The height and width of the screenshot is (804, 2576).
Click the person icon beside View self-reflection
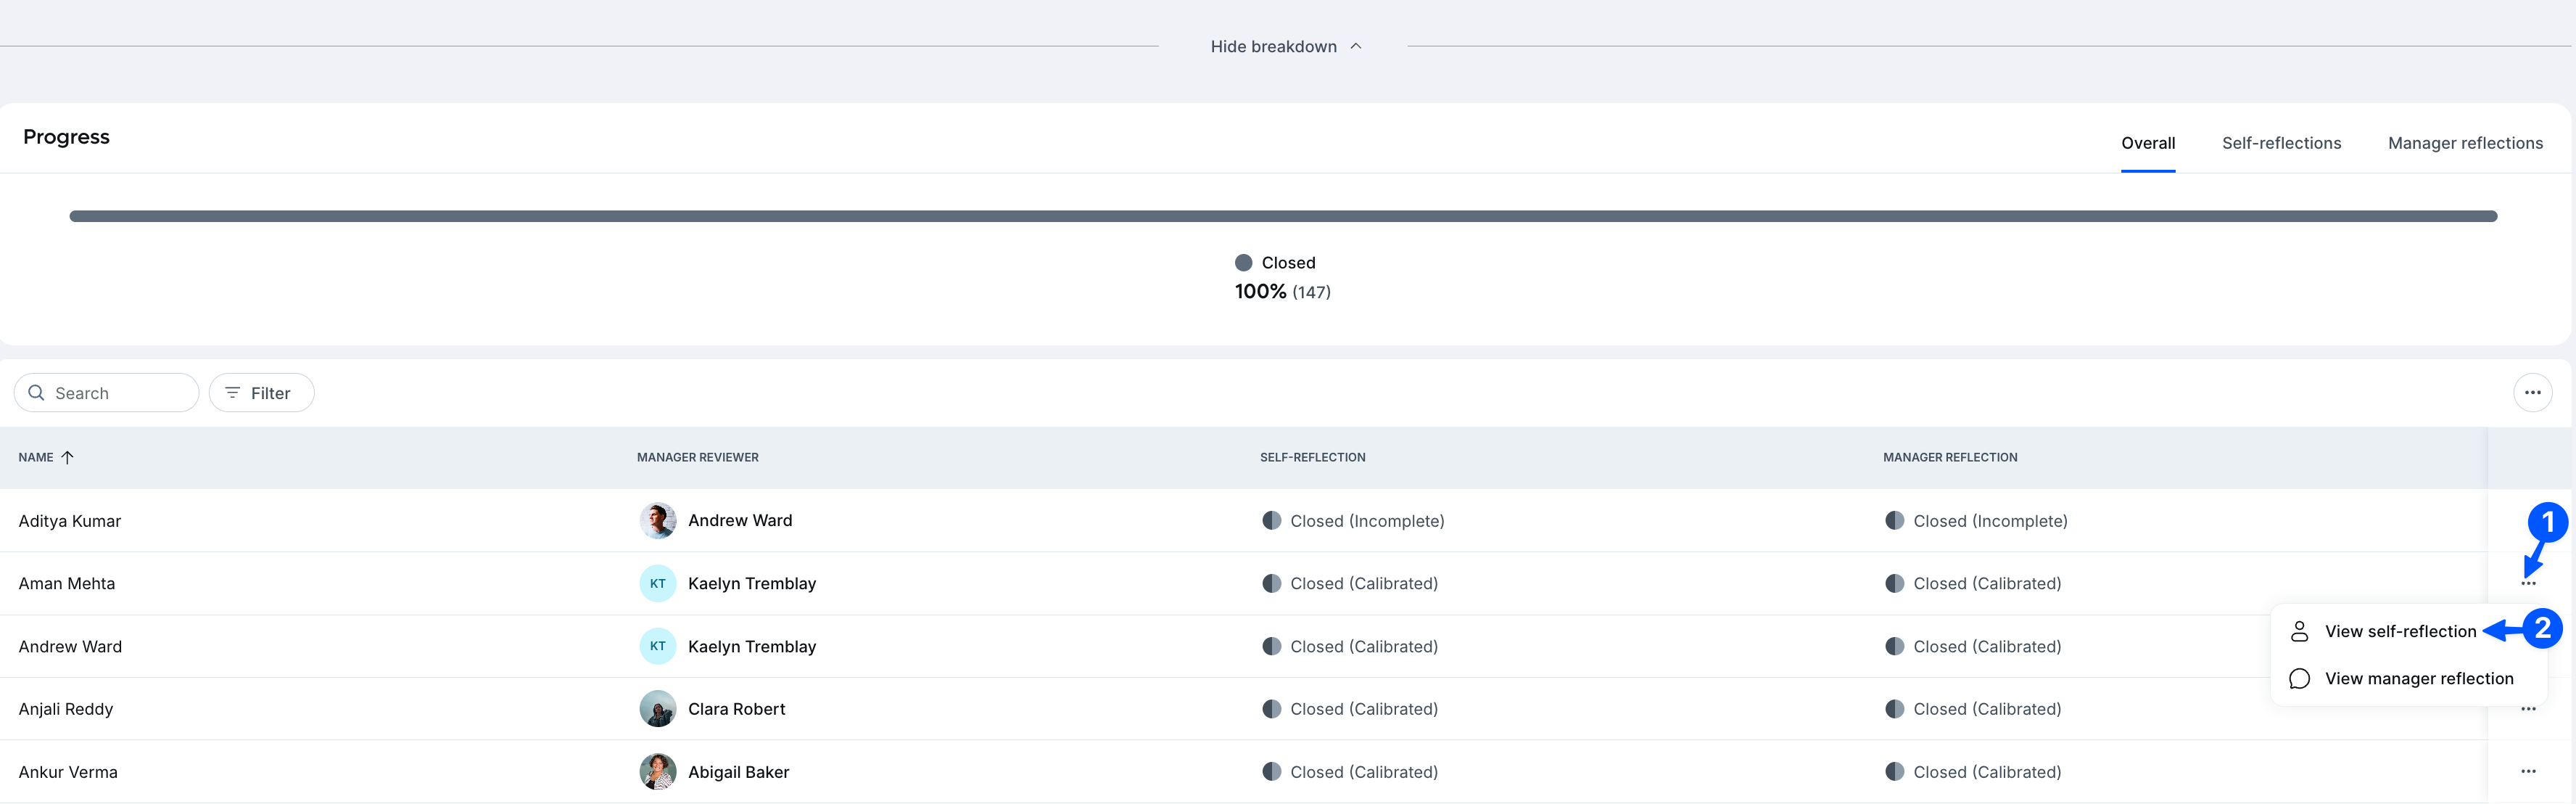[2299, 631]
